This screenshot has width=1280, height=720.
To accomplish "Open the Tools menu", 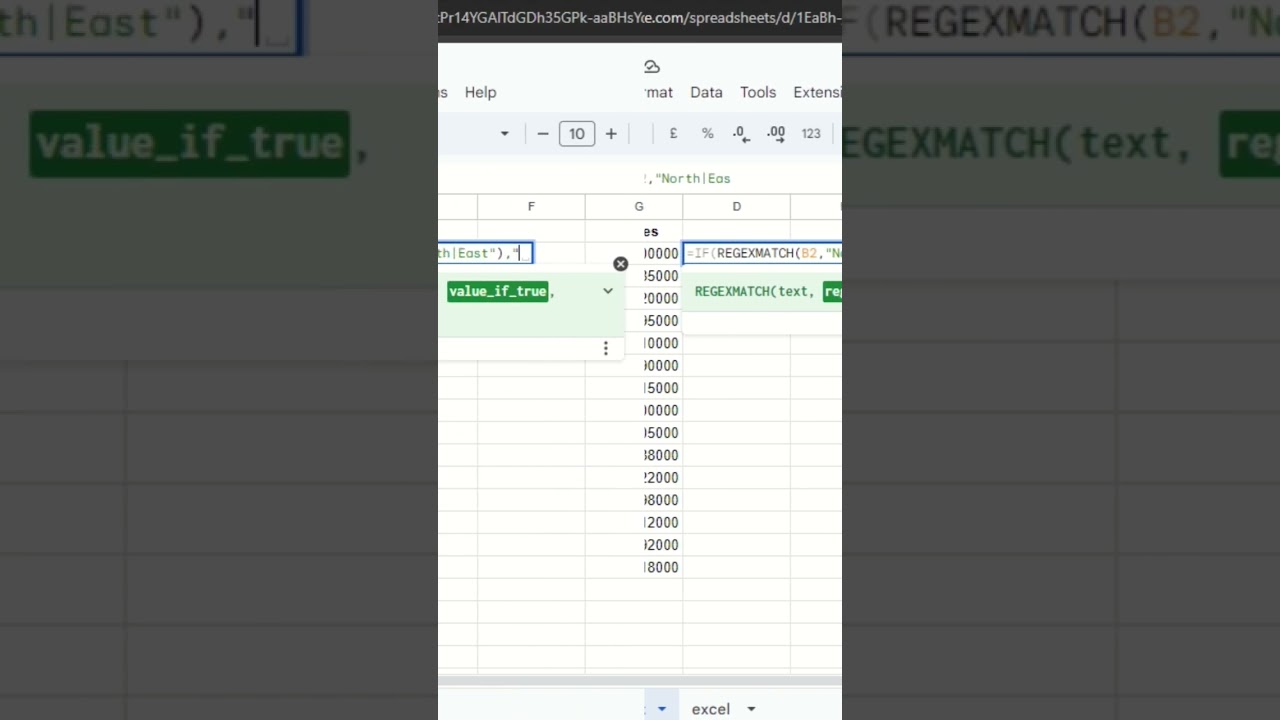I will tap(758, 92).
